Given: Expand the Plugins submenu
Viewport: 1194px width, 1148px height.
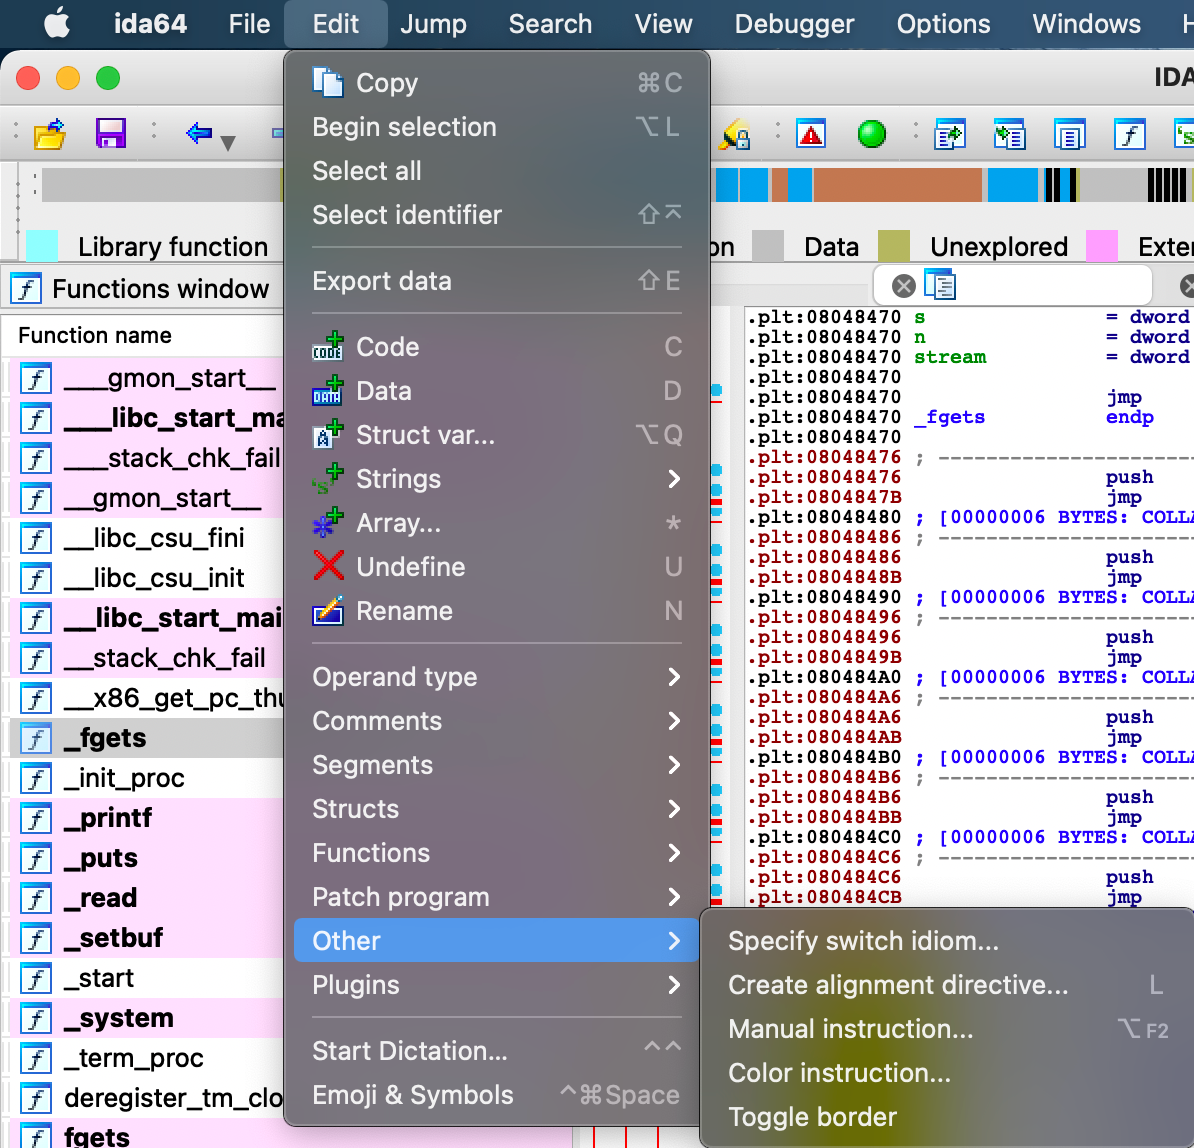Looking at the screenshot, I should 496,985.
